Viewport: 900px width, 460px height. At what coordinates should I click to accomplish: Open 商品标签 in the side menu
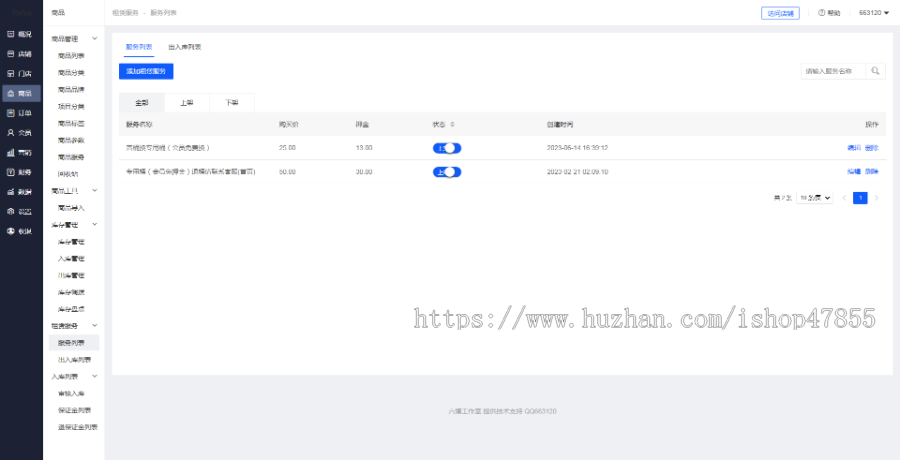coord(71,123)
